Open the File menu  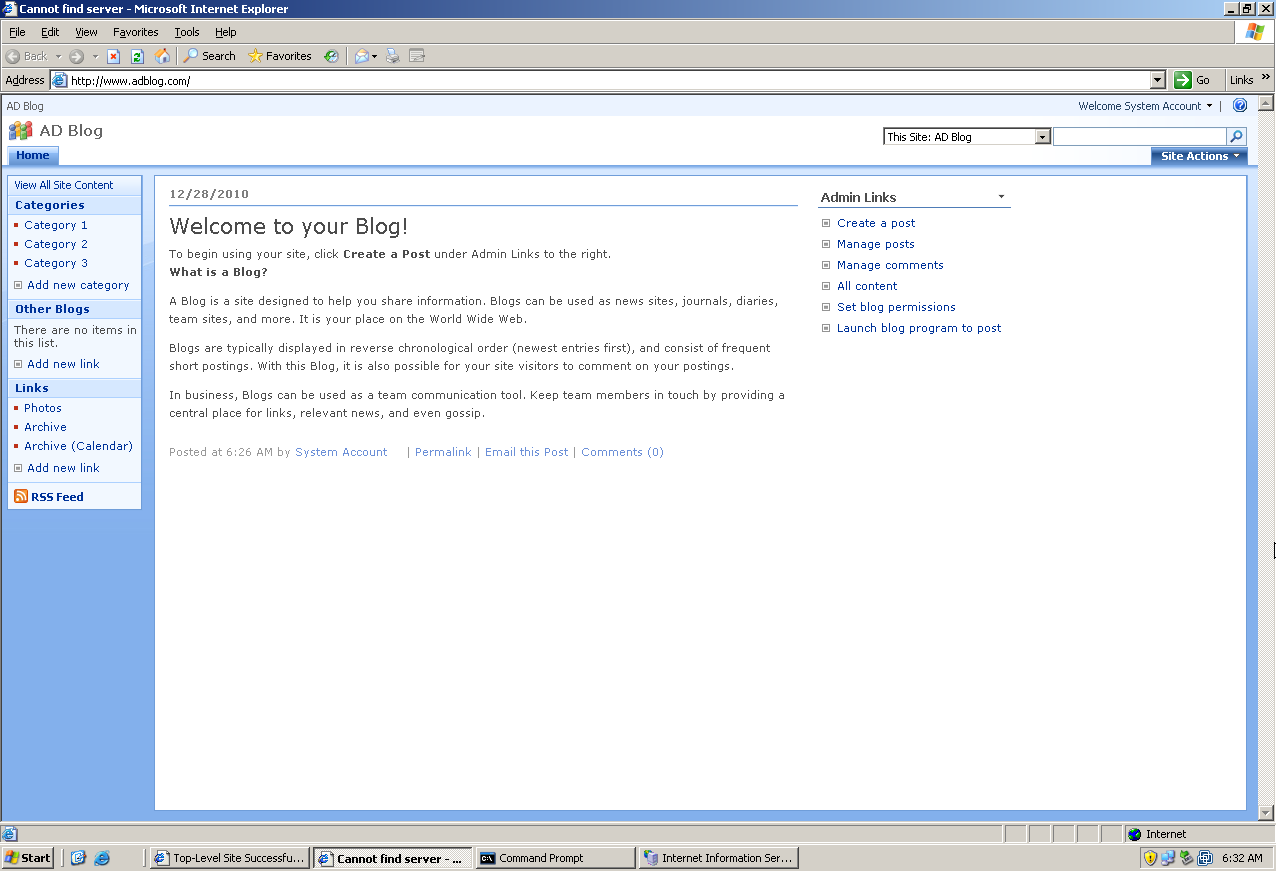(17, 32)
